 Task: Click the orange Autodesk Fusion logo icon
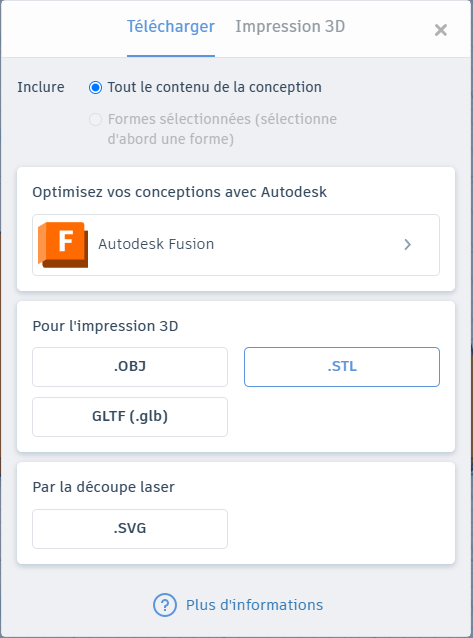pos(63,245)
